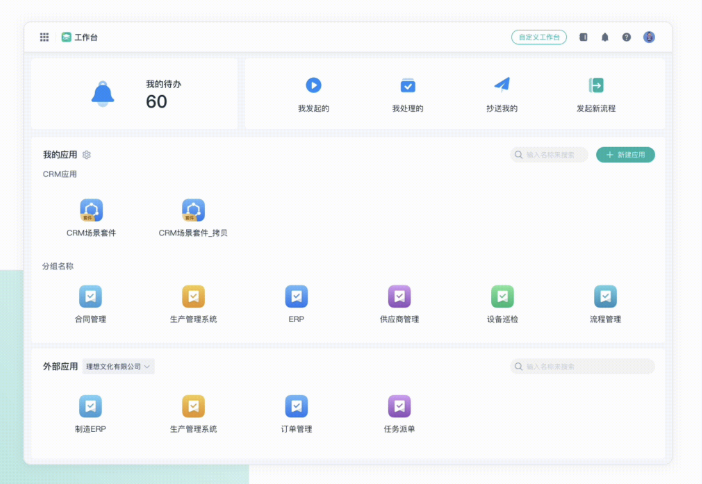The height and width of the screenshot is (484, 702).
Task: Launch 订单管理 external app icon
Action: point(296,406)
